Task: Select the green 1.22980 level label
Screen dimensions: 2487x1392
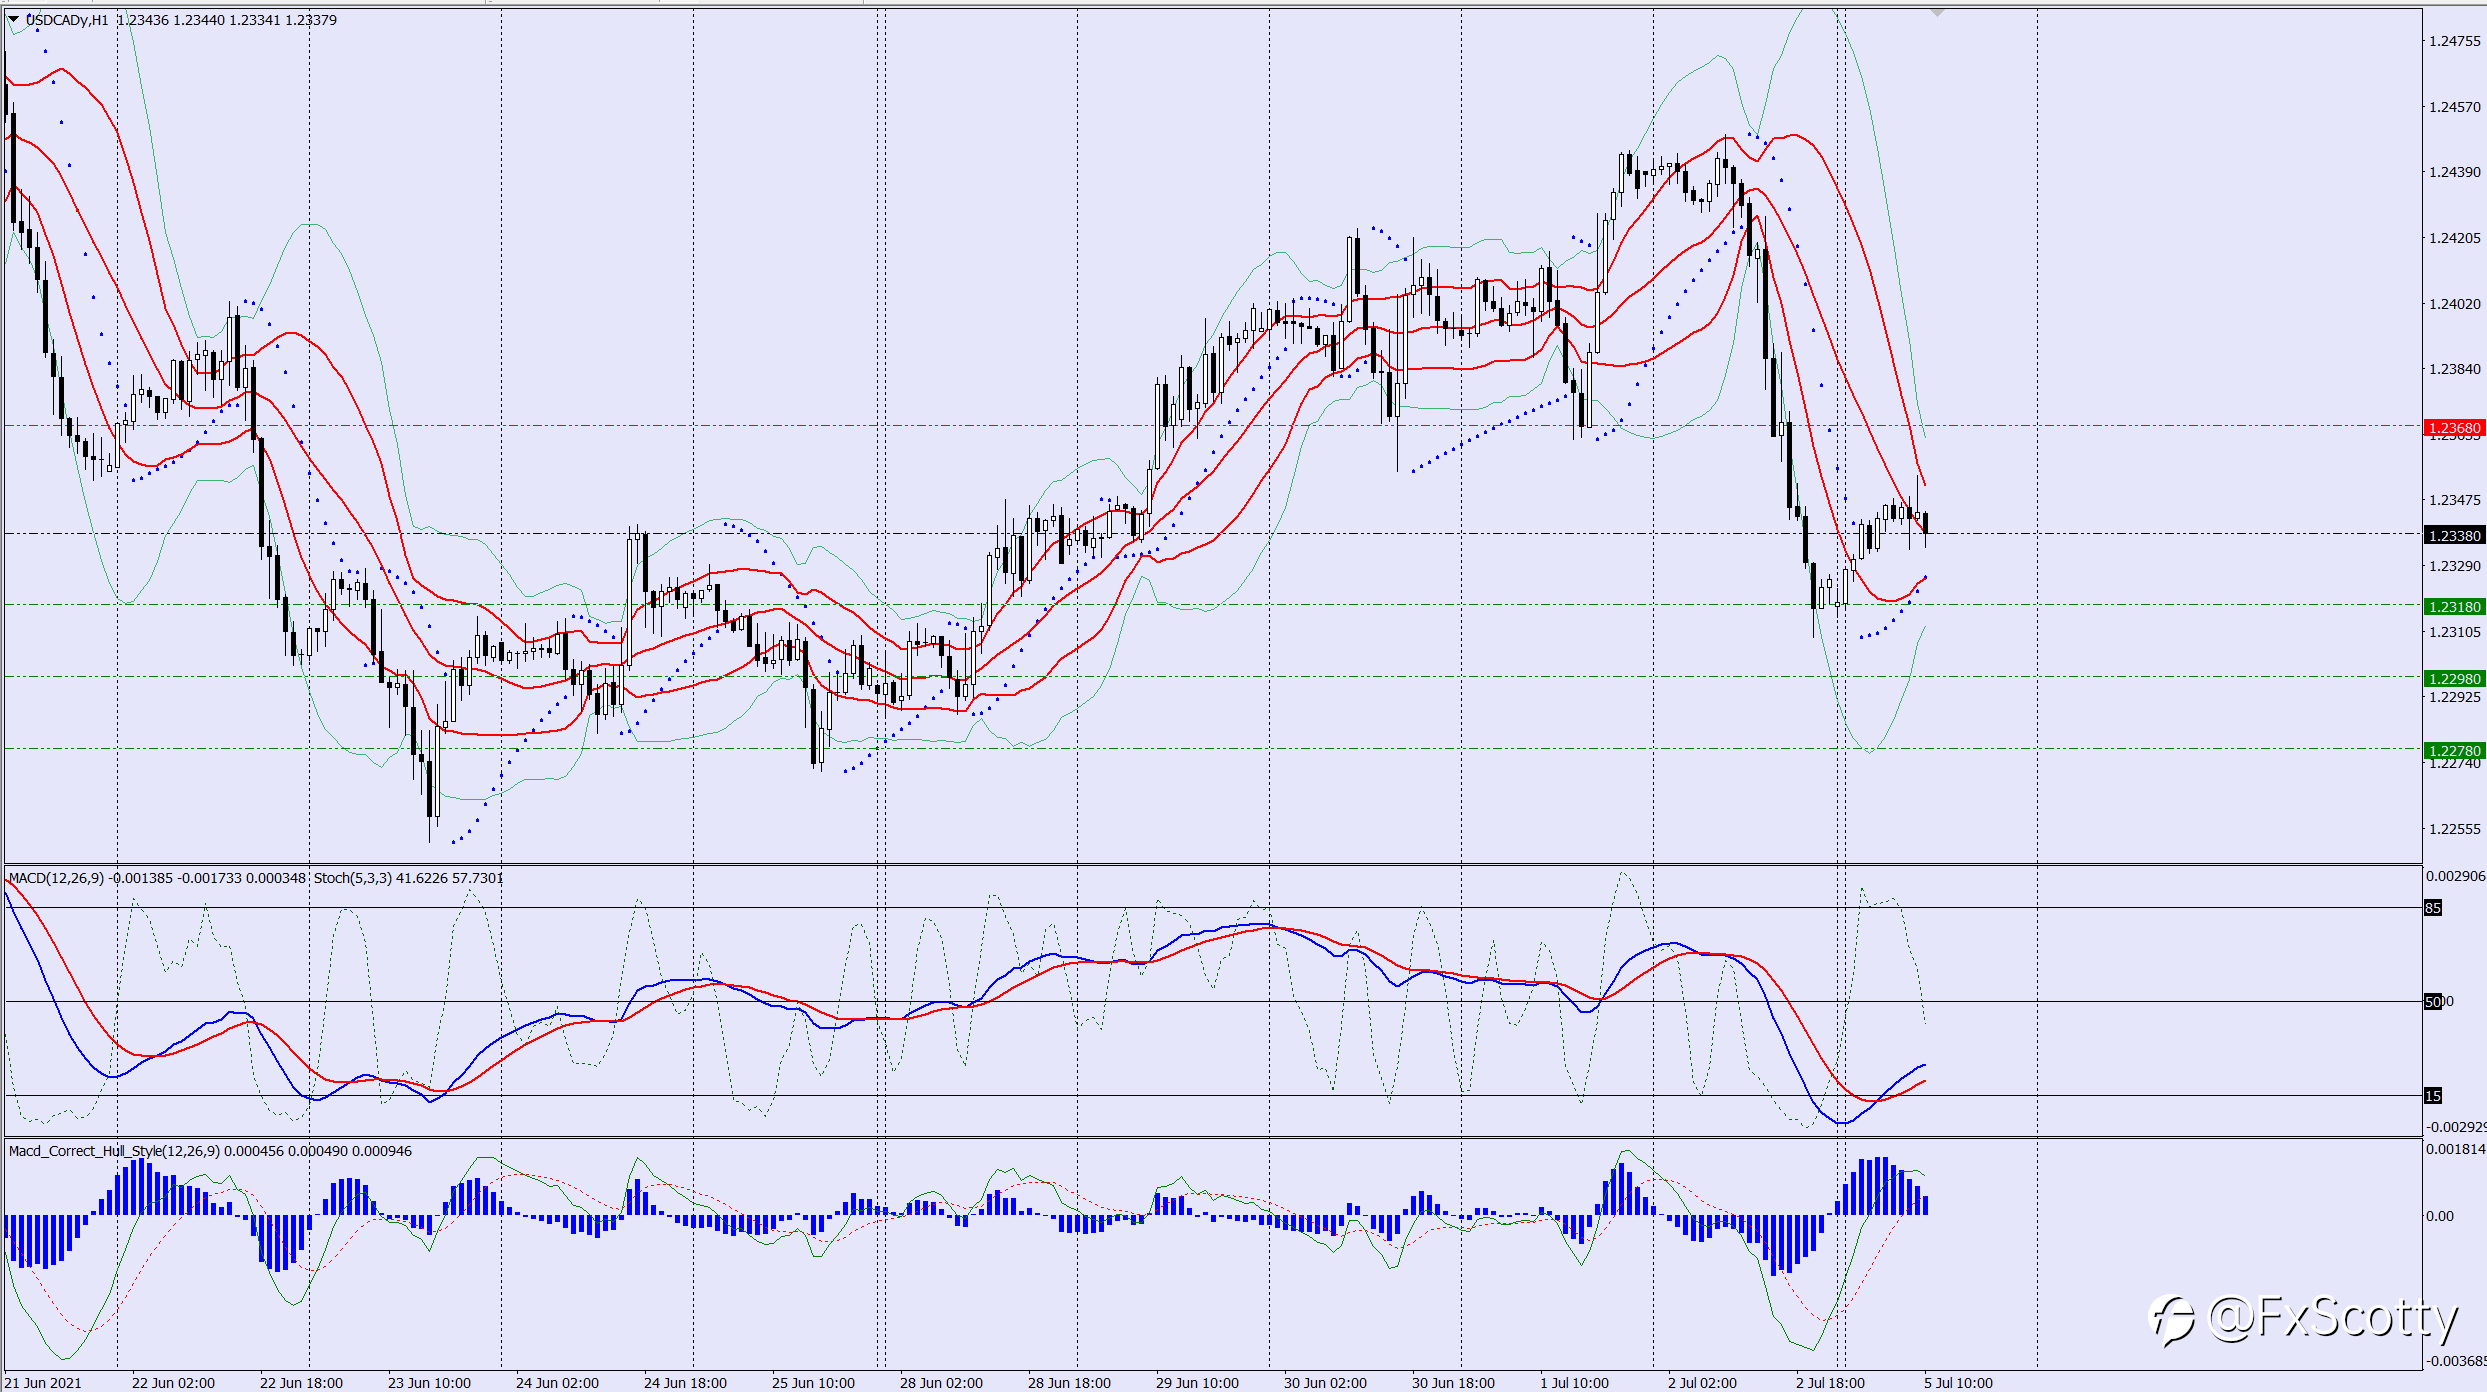Action: tap(2454, 679)
